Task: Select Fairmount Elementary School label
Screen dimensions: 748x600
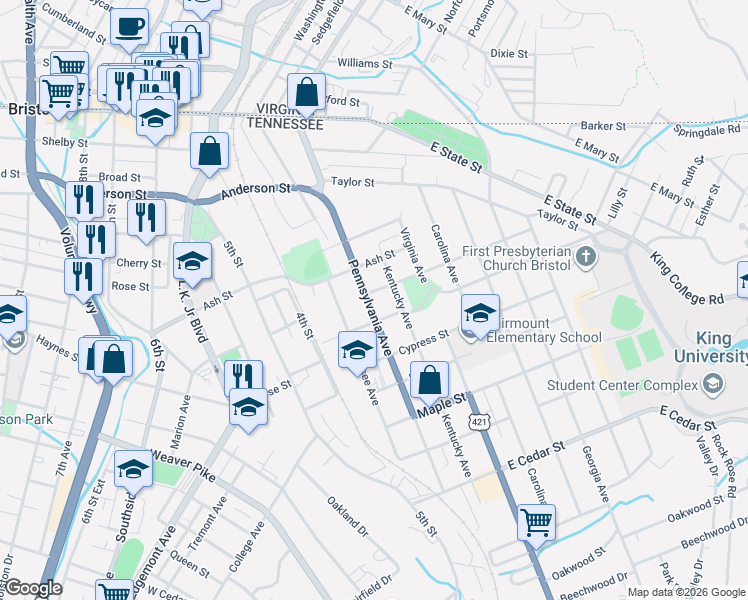Action: click(544, 331)
